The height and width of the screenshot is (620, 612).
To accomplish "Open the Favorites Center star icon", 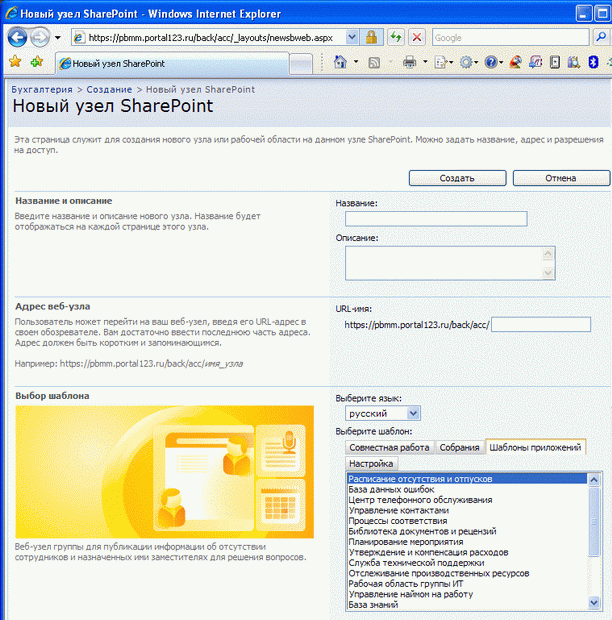I will click(x=15, y=62).
